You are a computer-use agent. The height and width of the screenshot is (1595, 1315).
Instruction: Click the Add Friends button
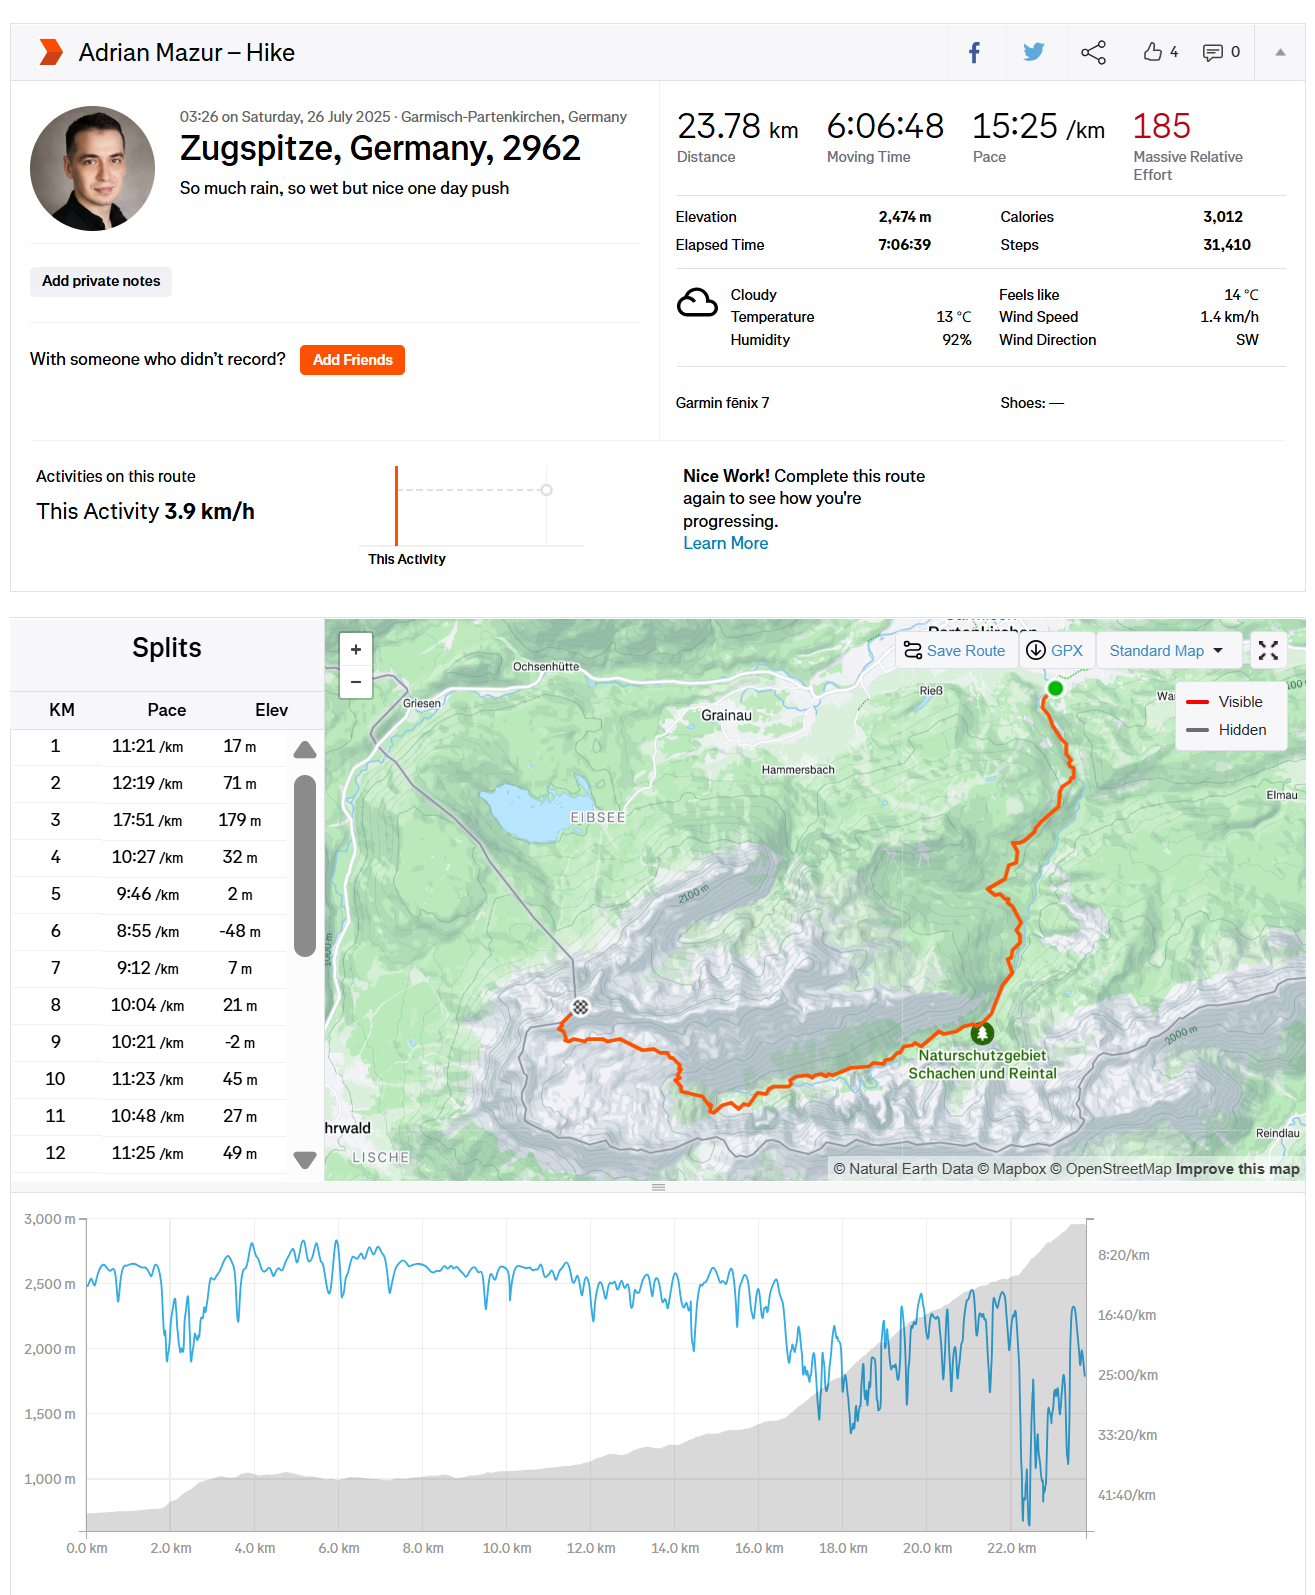coord(352,359)
